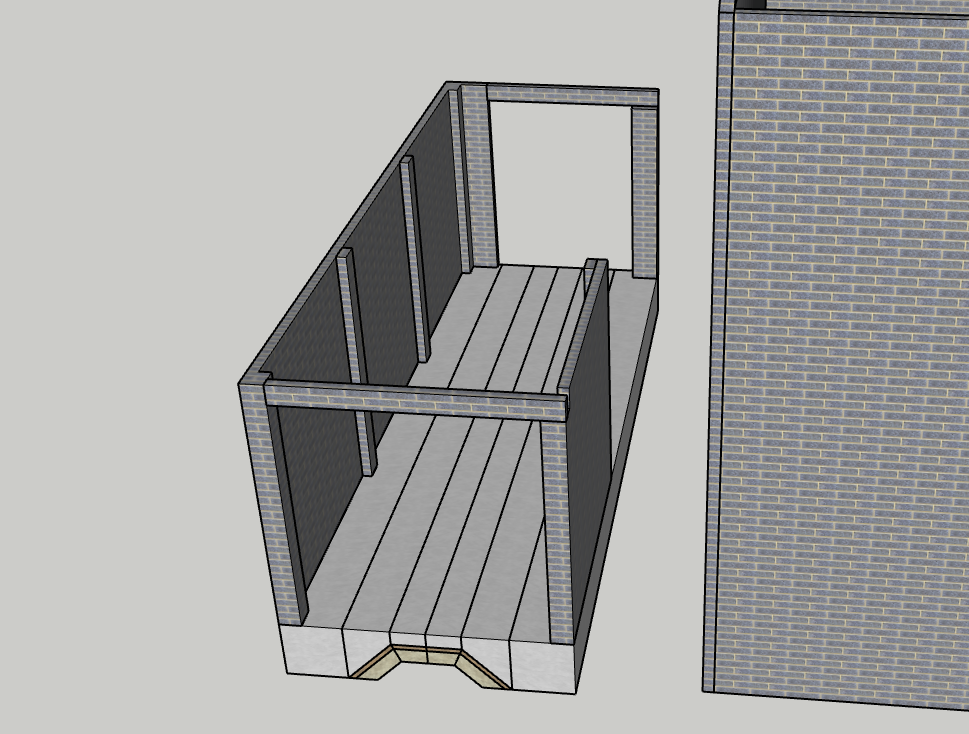Click the trapezoidal opening at the base
The width and height of the screenshot is (969, 734).
(x=430, y=682)
